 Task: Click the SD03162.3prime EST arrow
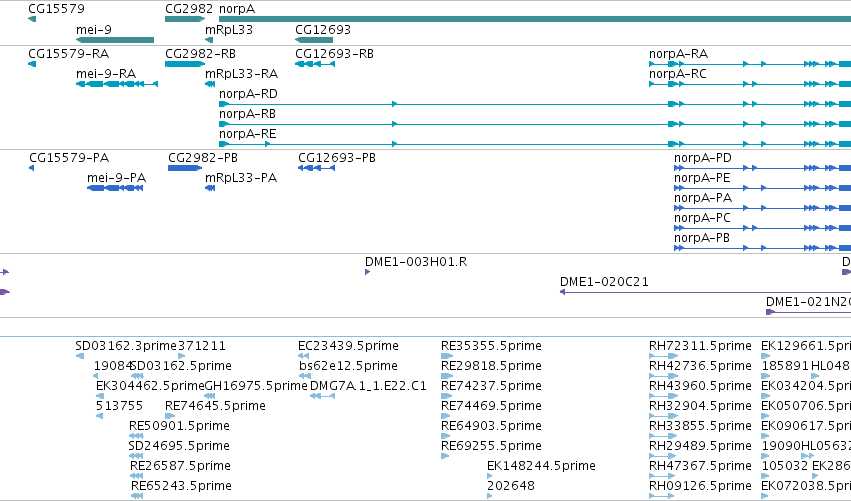(80, 356)
